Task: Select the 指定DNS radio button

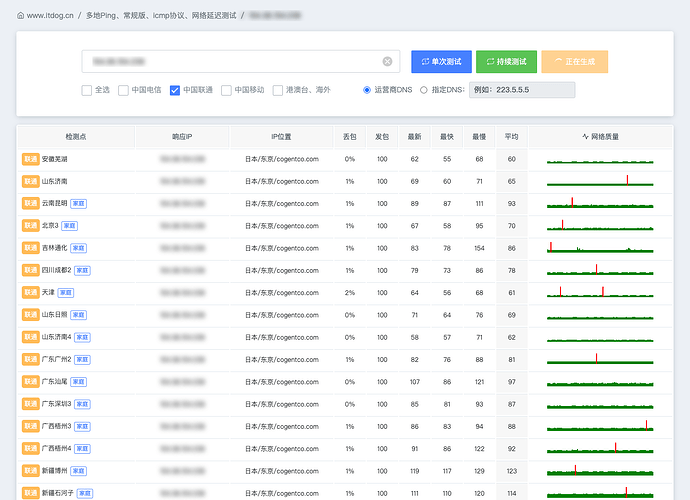Action: pos(423,90)
